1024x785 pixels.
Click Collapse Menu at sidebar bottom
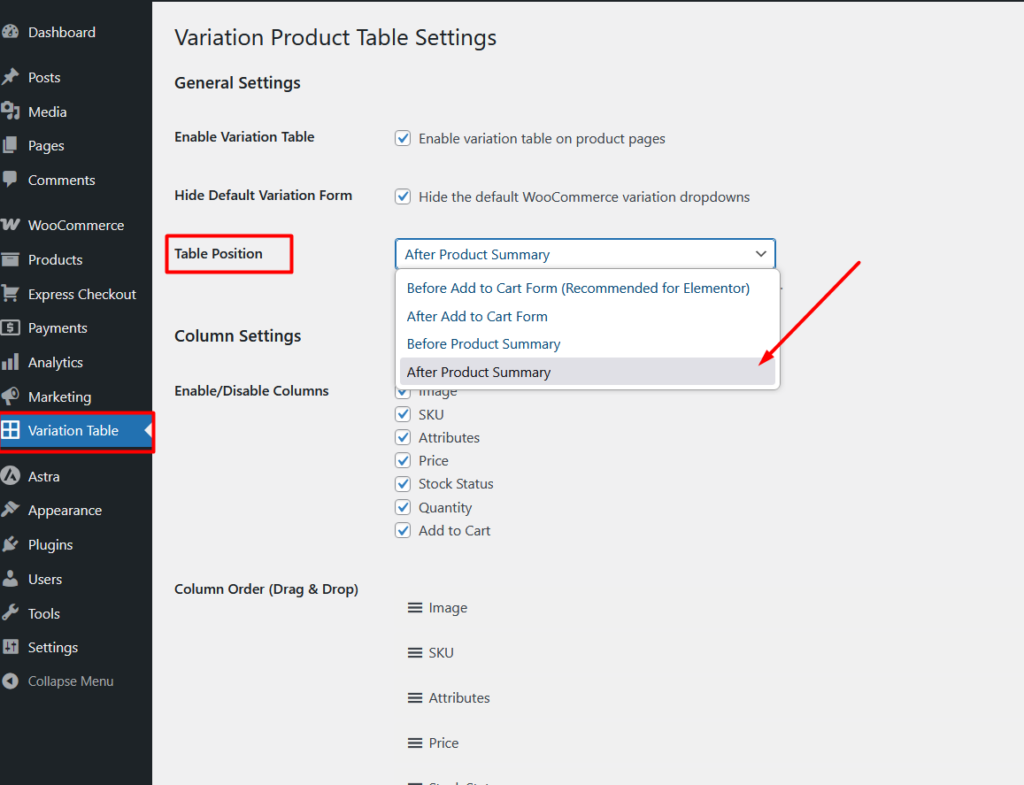pos(70,681)
